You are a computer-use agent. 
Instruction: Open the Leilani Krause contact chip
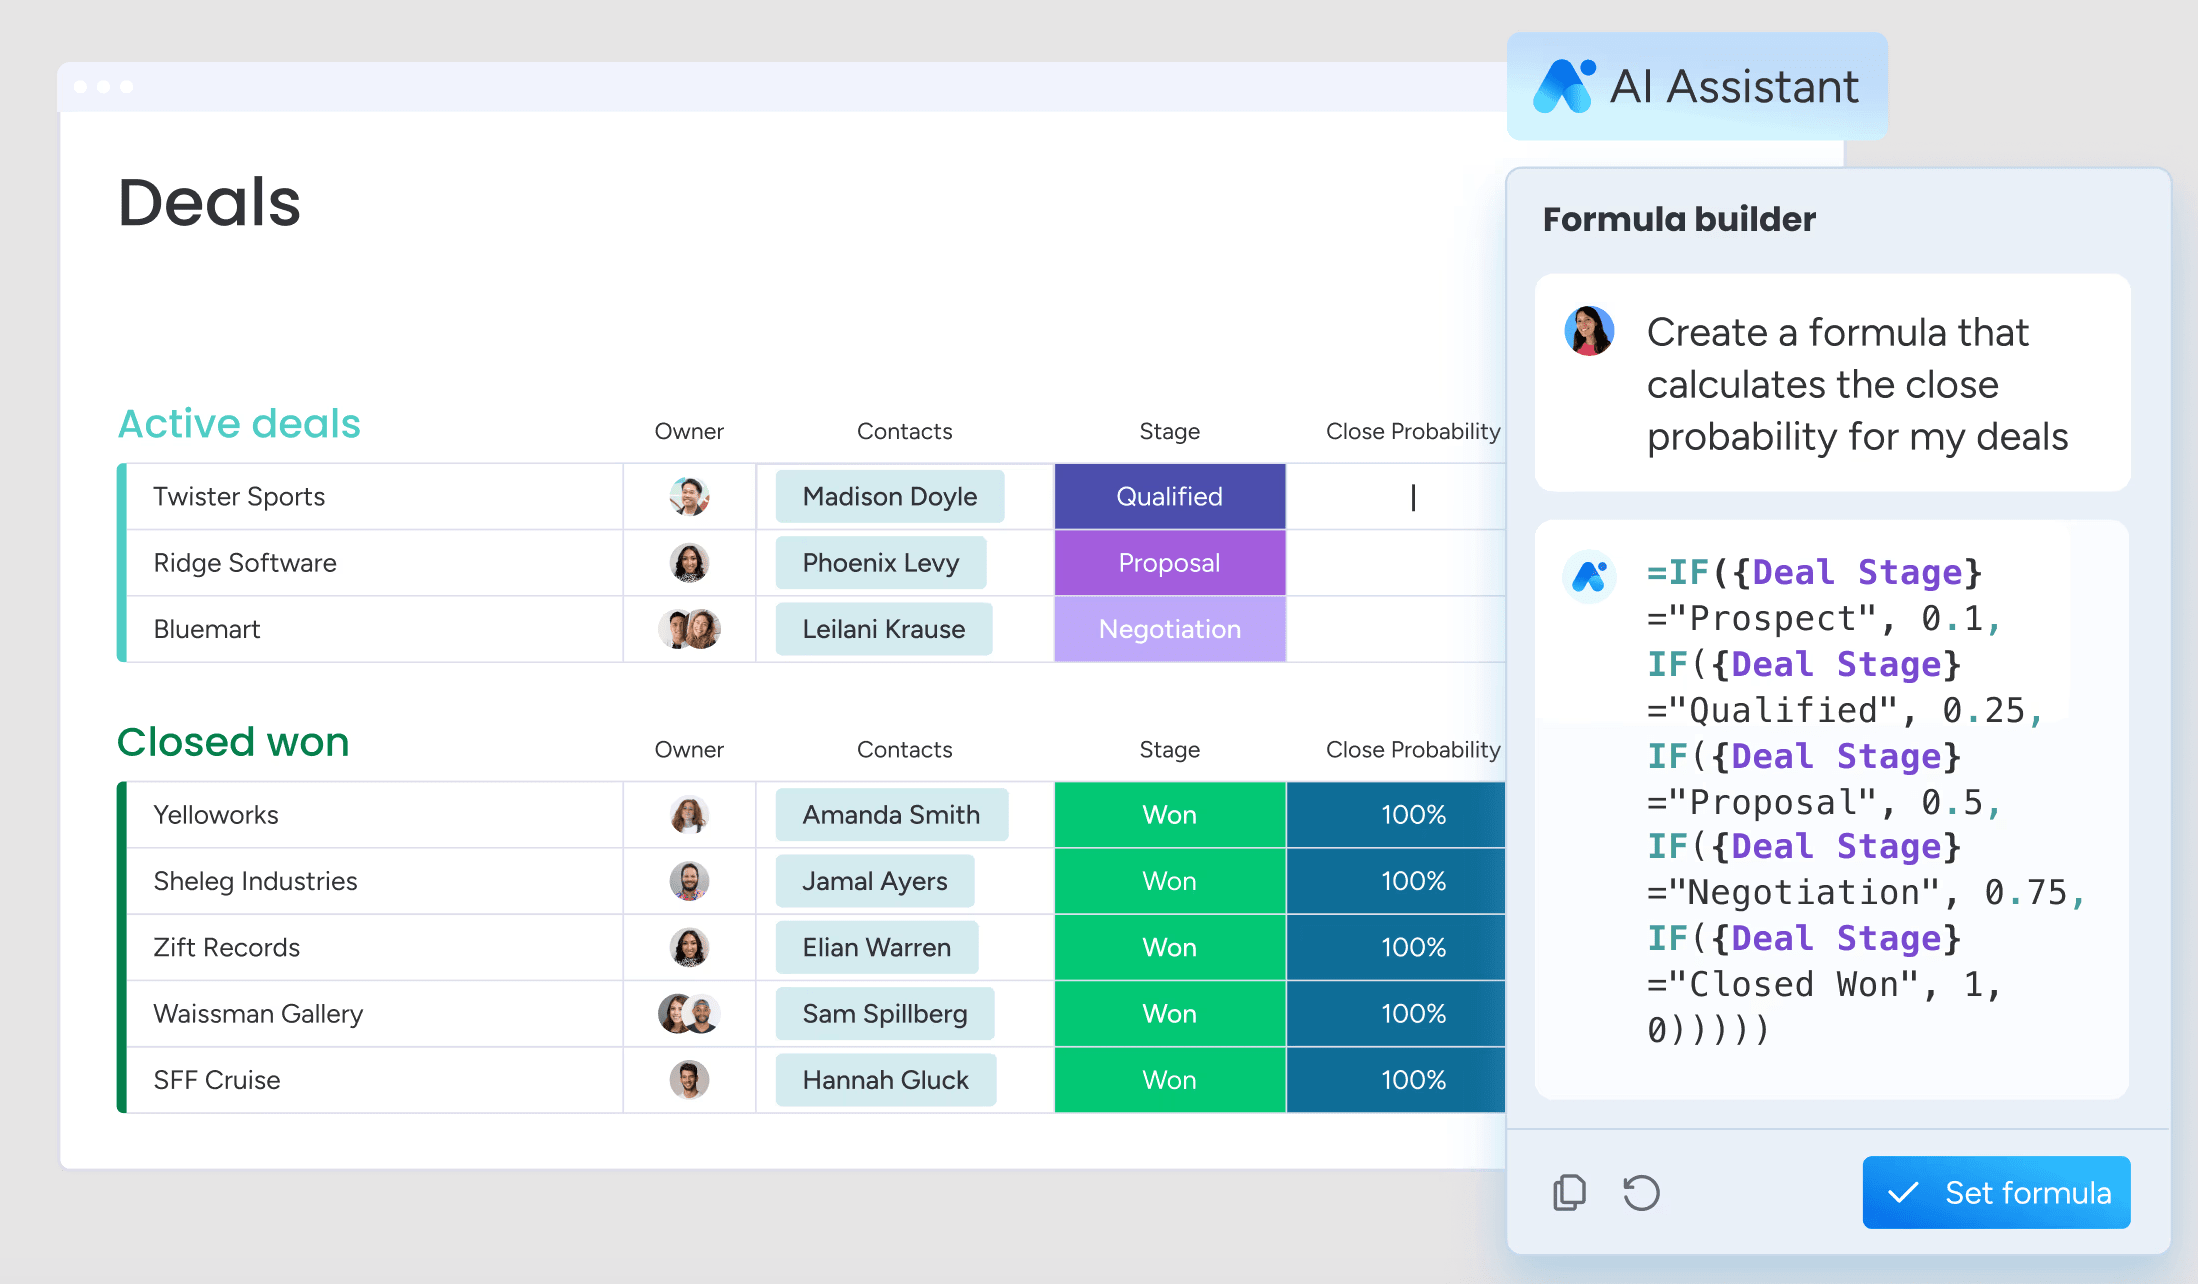[884, 629]
